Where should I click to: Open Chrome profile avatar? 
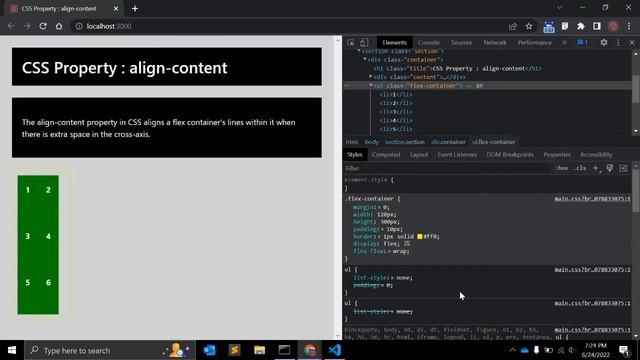(613, 26)
